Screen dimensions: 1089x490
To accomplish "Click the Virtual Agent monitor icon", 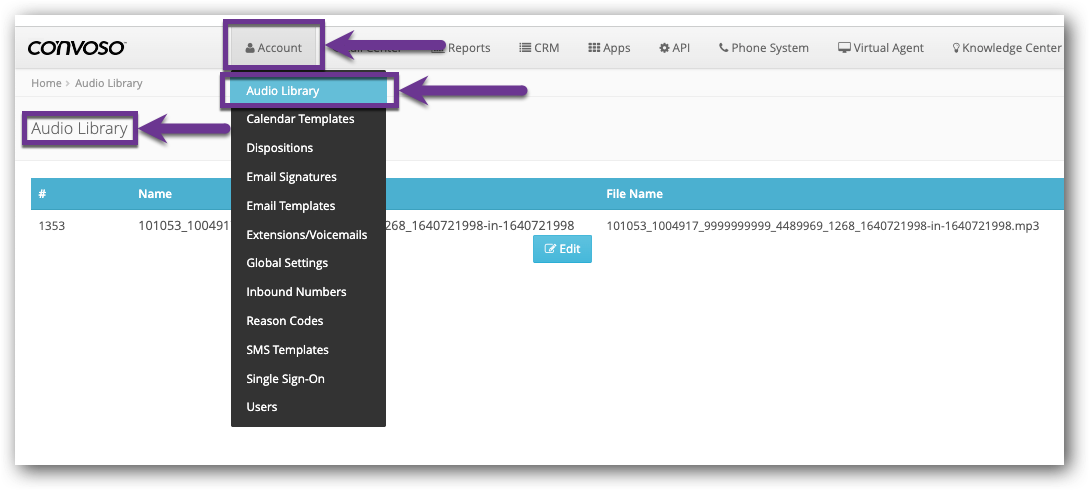I will 844,48.
